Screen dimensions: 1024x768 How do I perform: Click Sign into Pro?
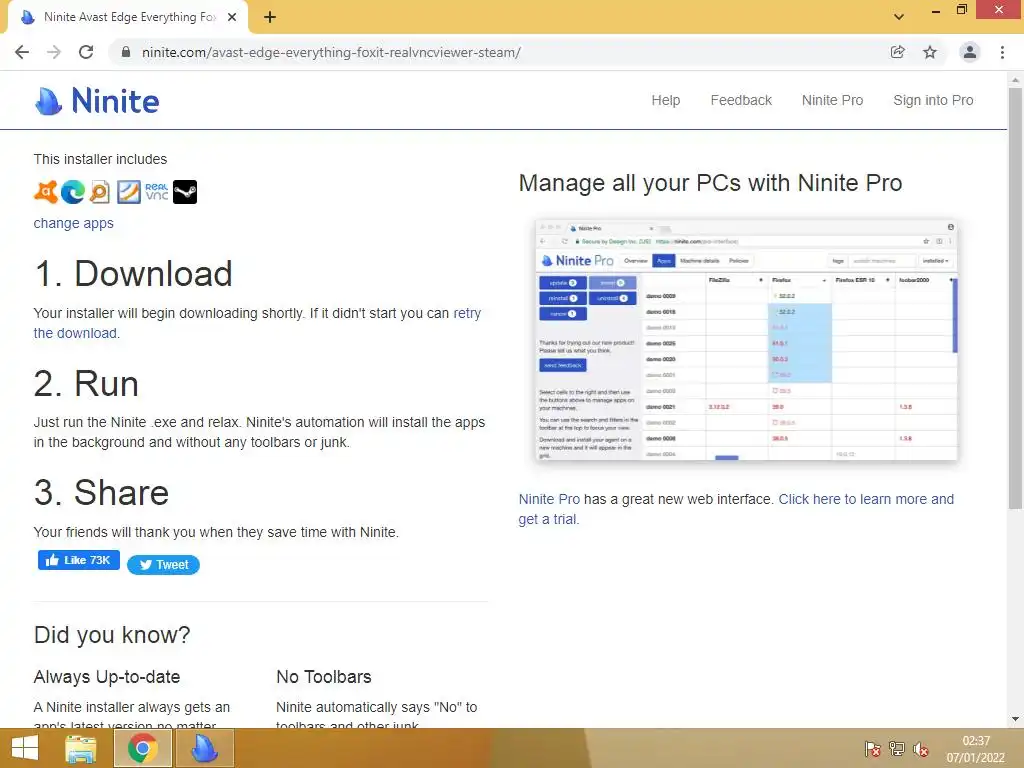click(933, 100)
